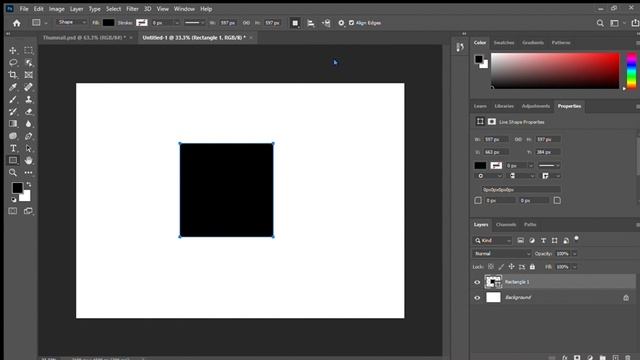Select the Hand tool
The image size is (640, 360).
(x=28, y=160)
